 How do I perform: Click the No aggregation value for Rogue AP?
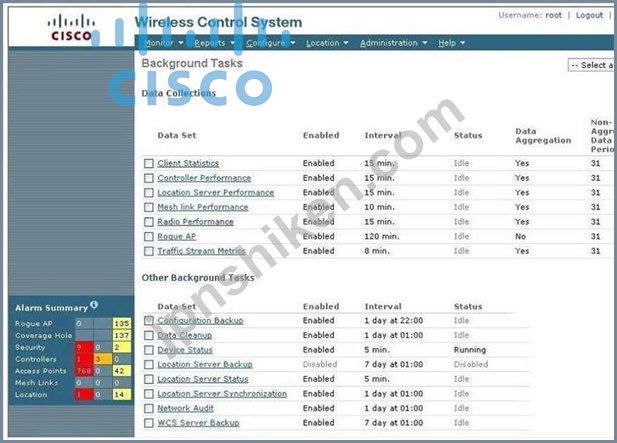[x=521, y=236]
